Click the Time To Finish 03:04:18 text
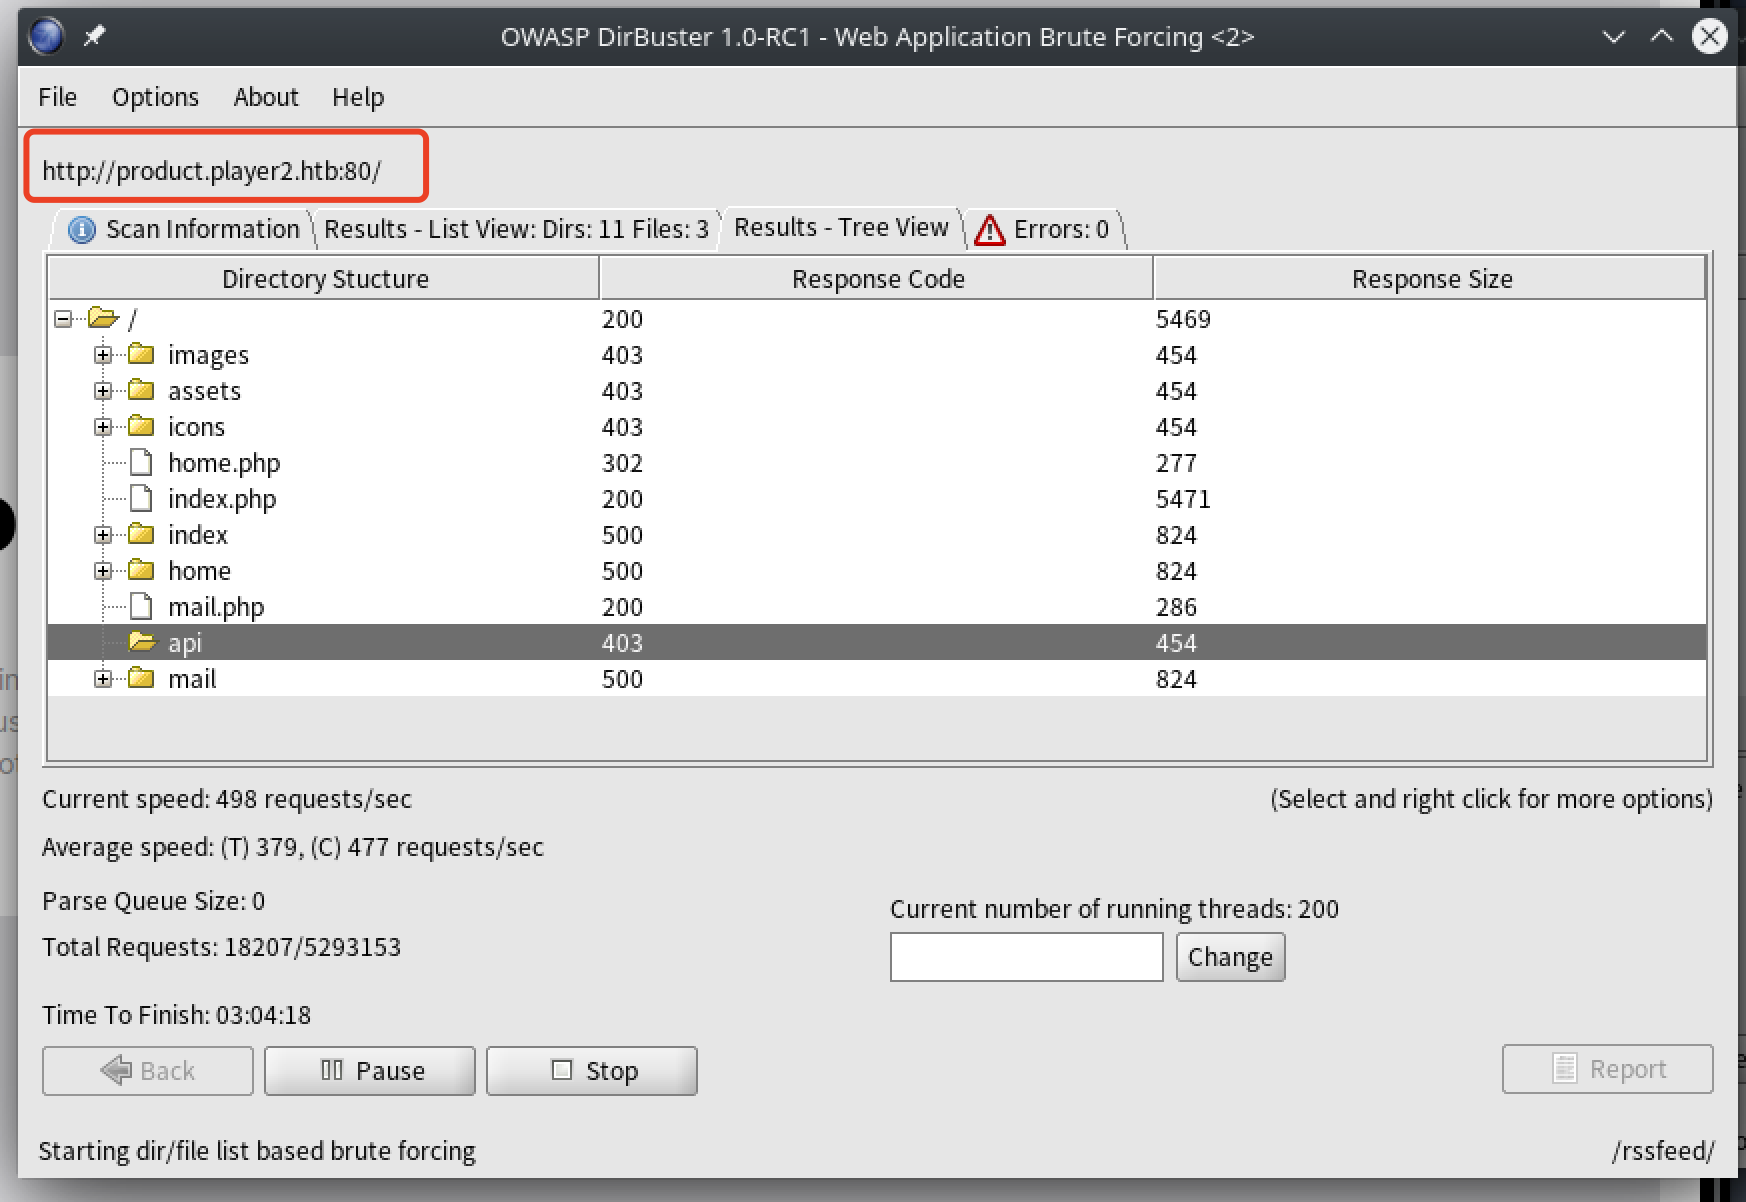The height and width of the screenshot is (1202, 1746). point(176,1015)
